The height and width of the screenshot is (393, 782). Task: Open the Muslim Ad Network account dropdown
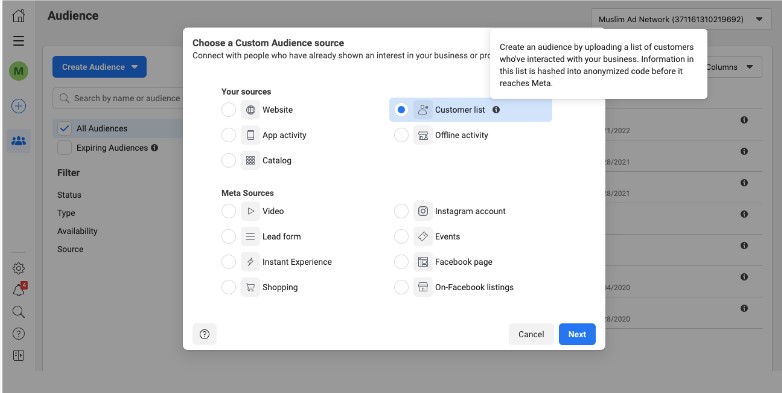[681, 19]
